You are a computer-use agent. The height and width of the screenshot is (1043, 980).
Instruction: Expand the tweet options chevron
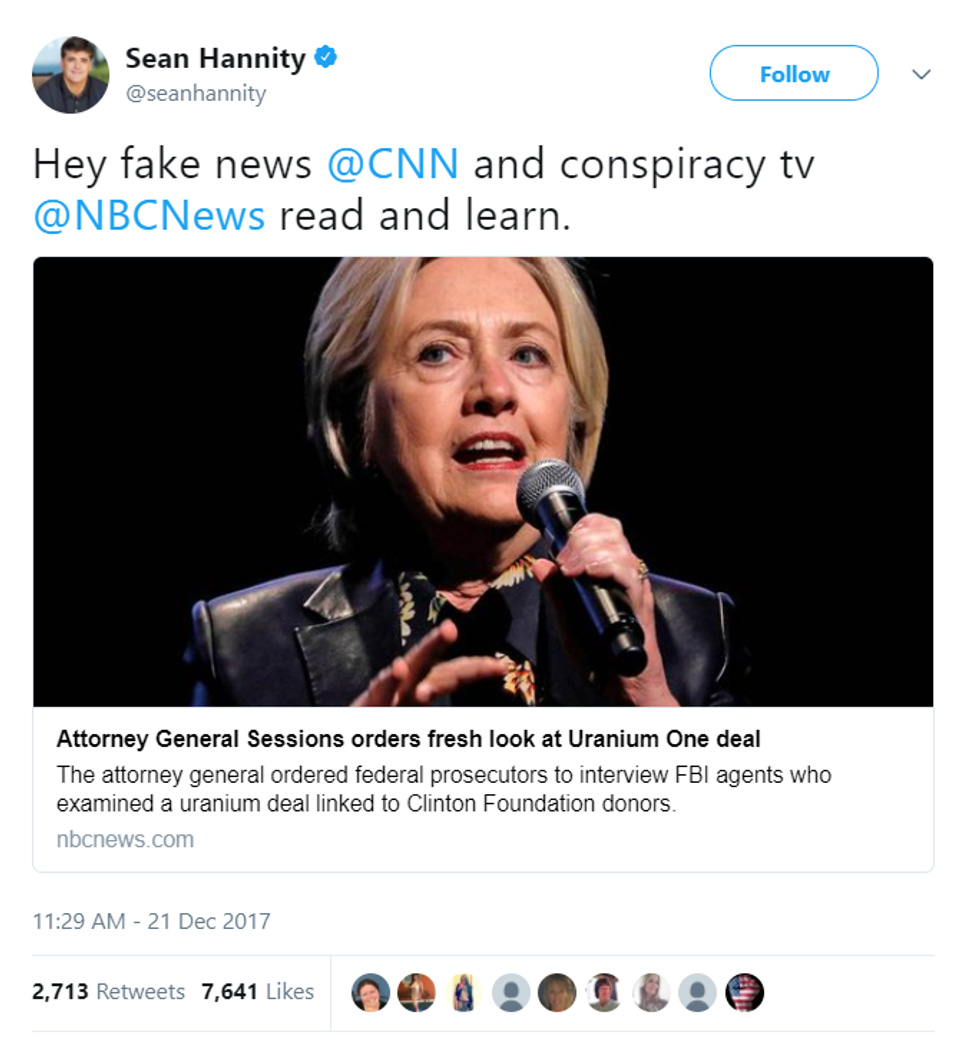[x=921, y=74]
